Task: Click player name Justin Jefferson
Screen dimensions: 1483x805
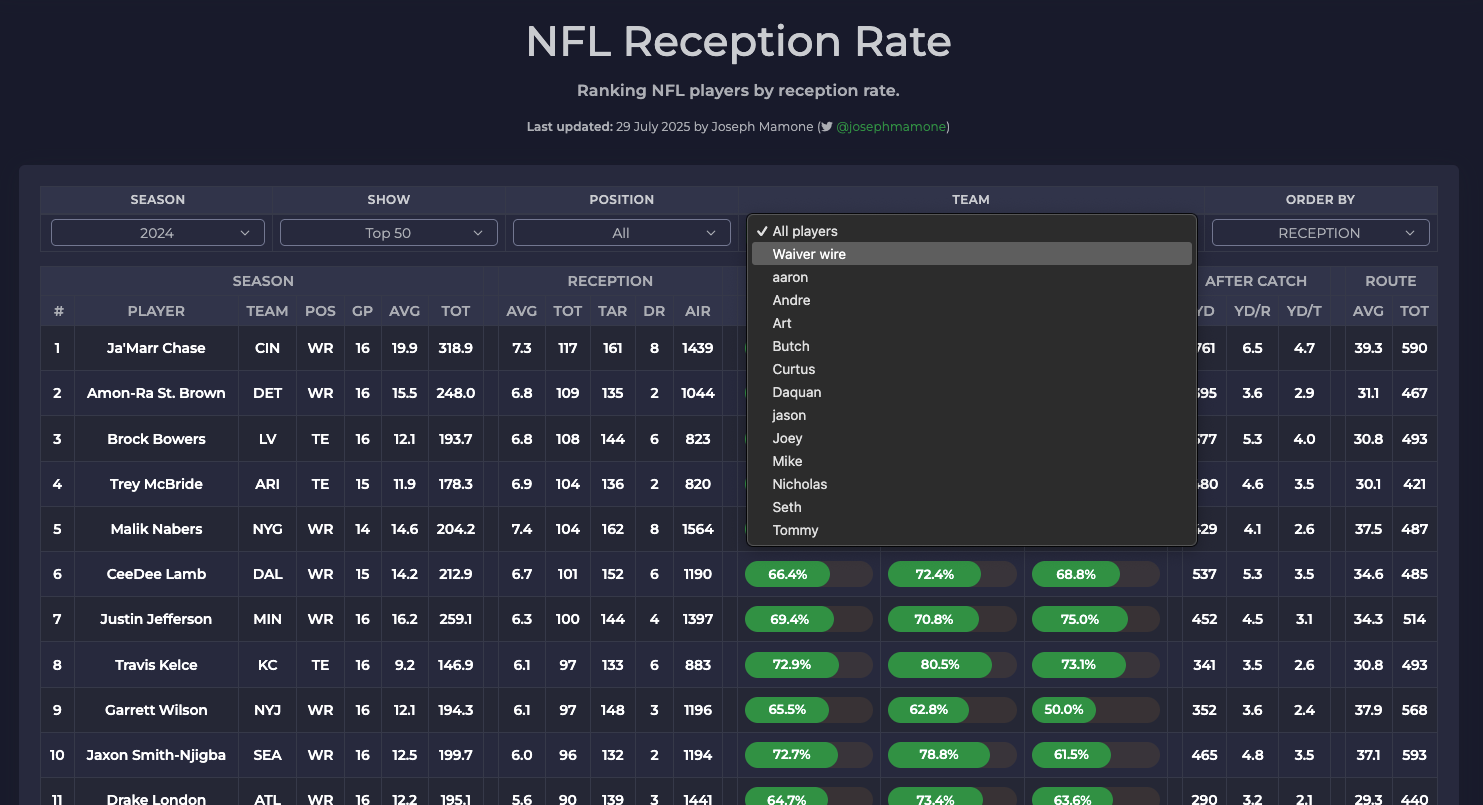Action: (x=156, y=619)
